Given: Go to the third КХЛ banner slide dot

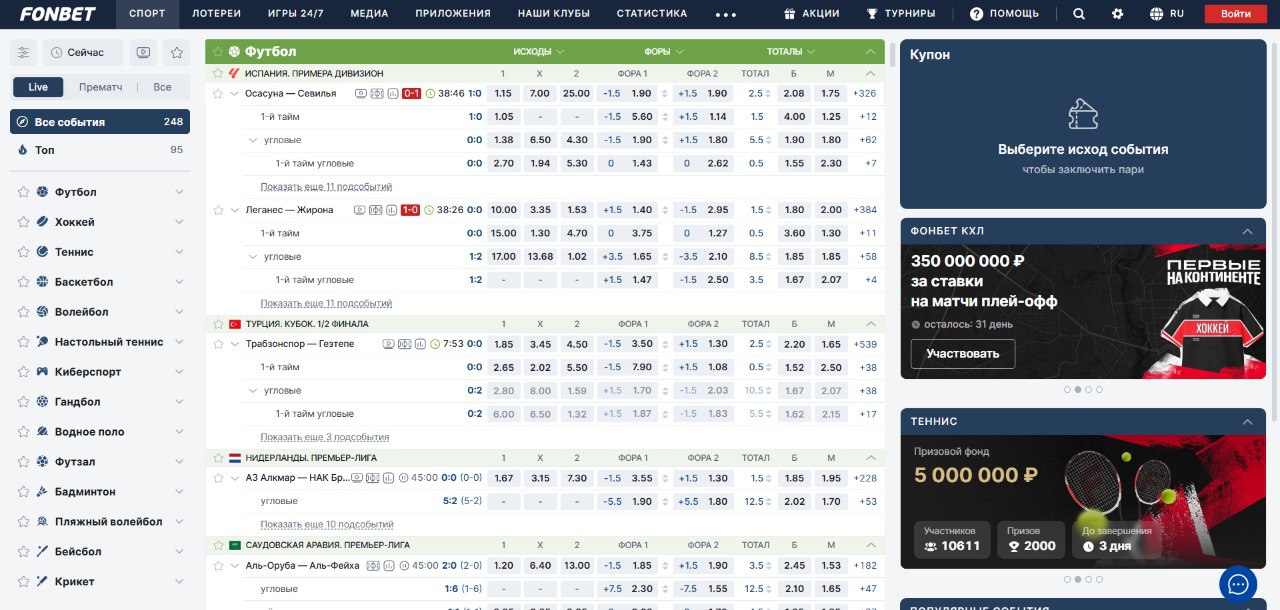Looking at the screenshot, I should tap(1089, 390).
